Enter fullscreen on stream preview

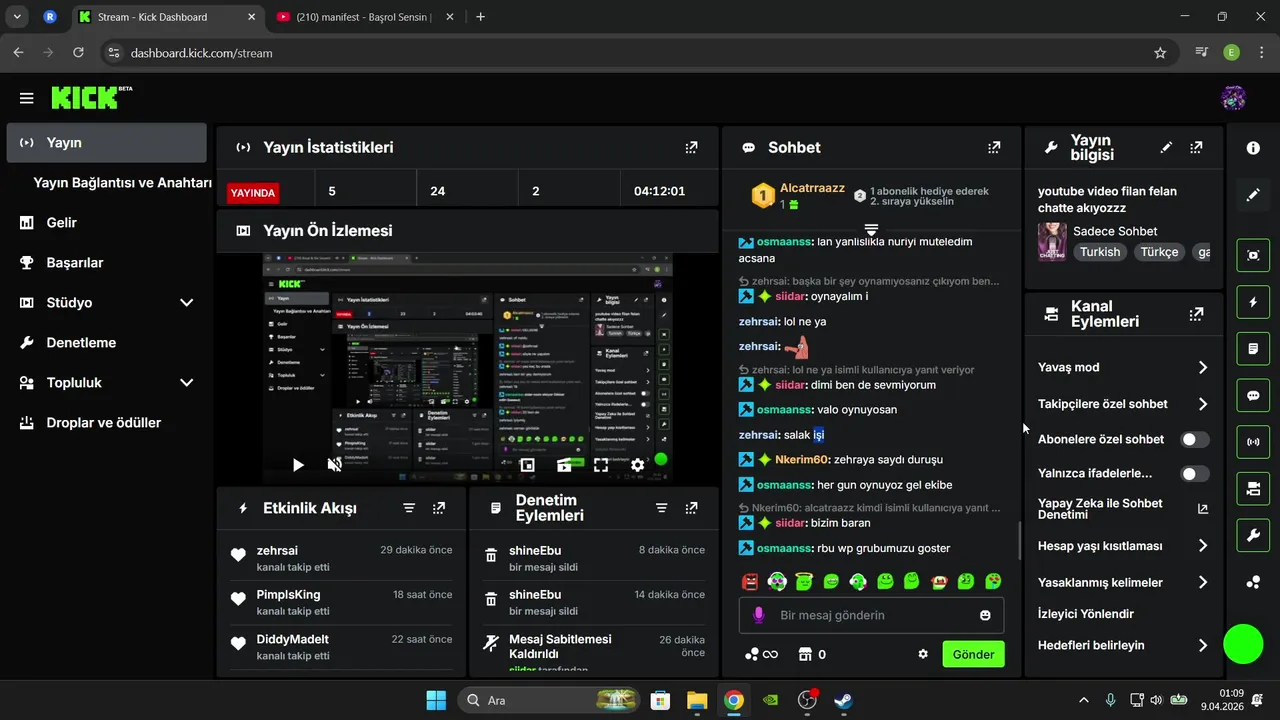(x=601, y=465)
